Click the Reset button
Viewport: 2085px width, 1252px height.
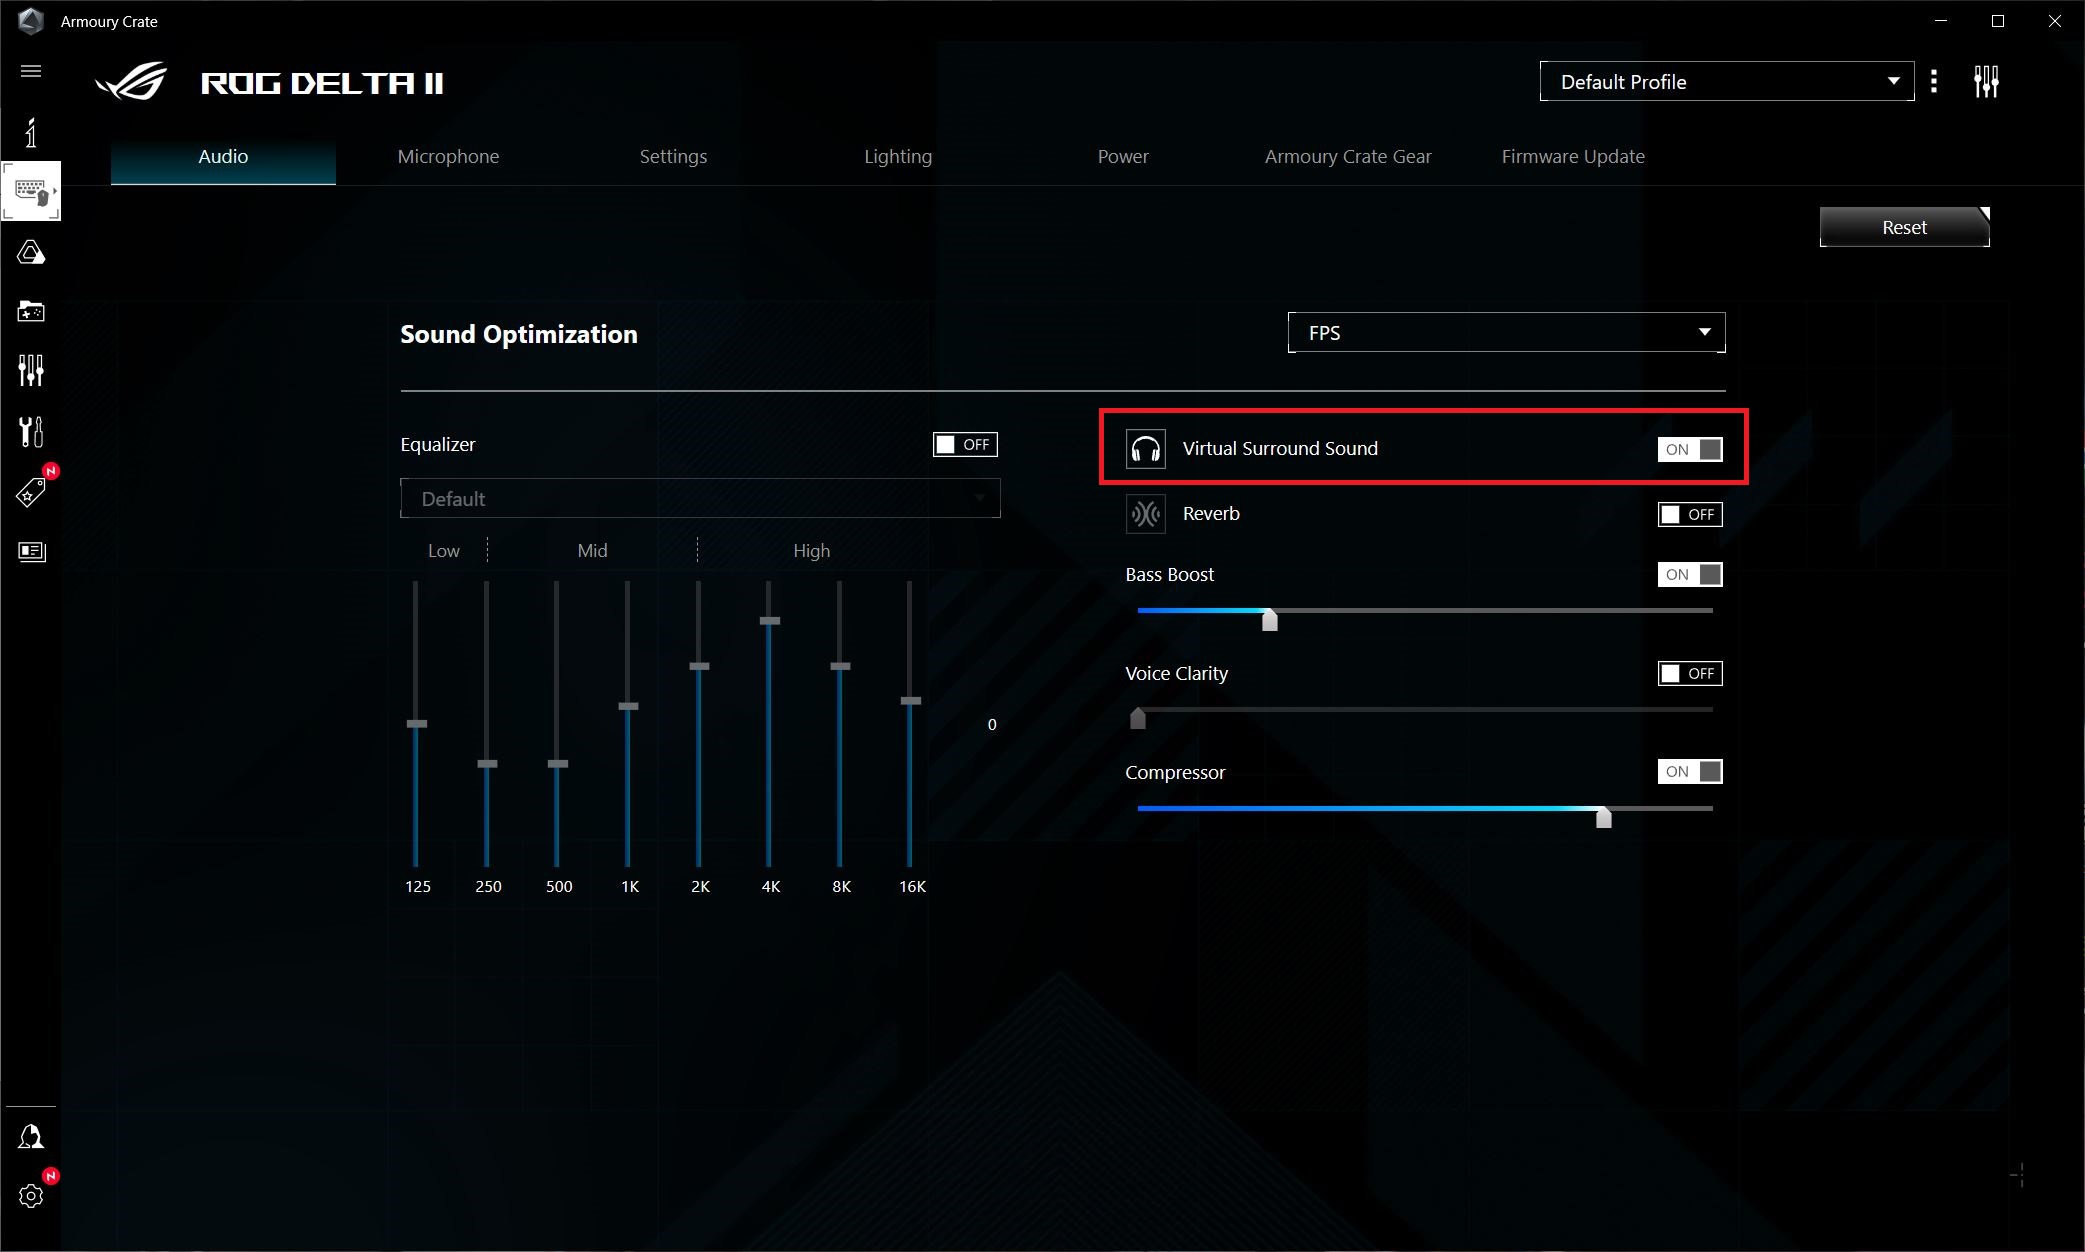tap(1904, 227)
